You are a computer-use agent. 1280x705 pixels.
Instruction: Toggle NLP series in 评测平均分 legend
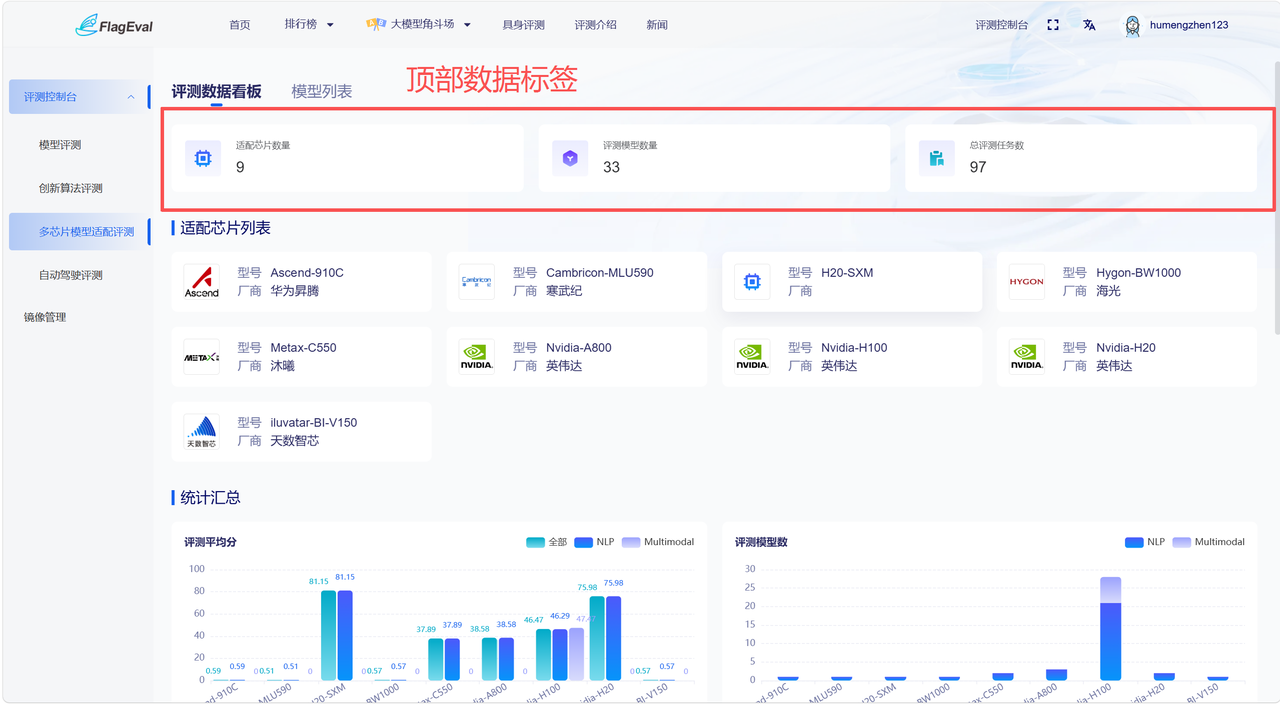[594, 542]
